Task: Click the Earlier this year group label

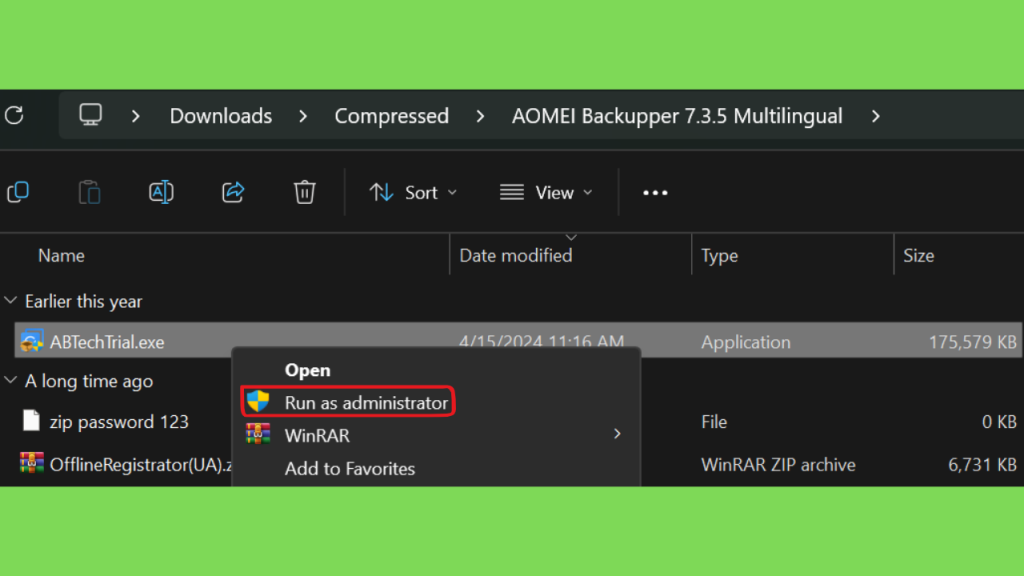Action: click(x=84, y=301)
